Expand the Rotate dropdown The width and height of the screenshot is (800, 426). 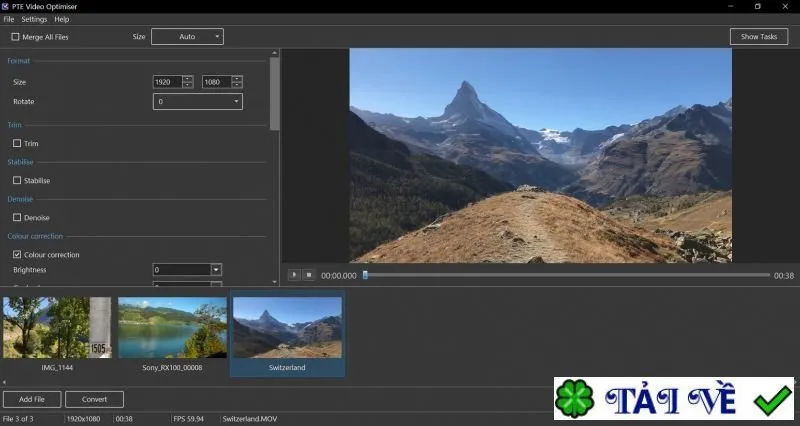coord(197,102)
